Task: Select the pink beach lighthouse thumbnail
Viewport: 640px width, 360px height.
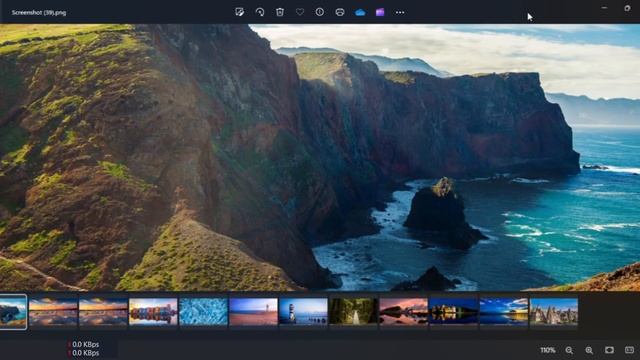Action: coord(253,312)
